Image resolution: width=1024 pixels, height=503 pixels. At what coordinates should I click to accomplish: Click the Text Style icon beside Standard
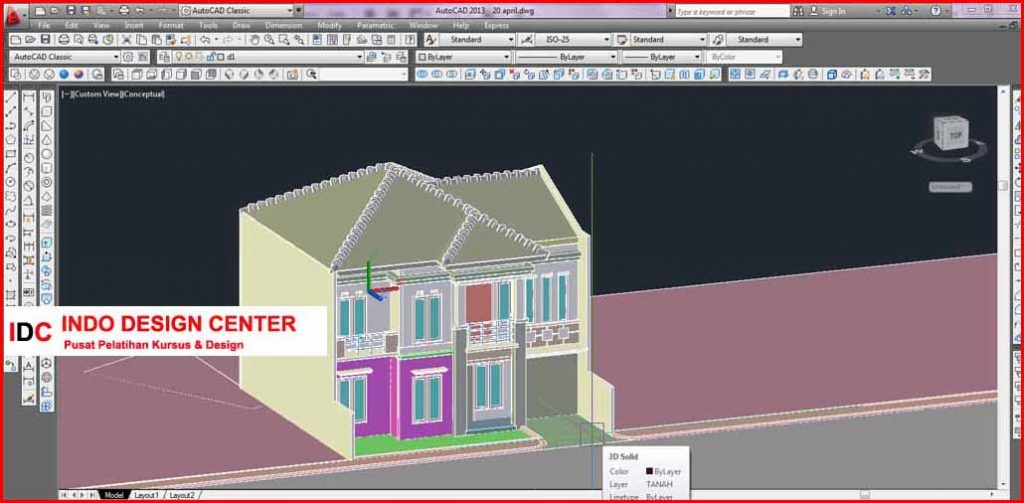[430, 40]
